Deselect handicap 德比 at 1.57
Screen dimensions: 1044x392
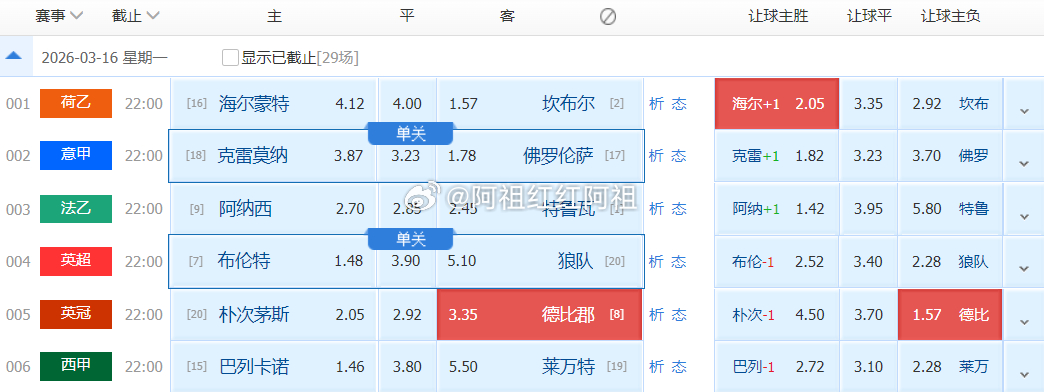tap(950, 315)
